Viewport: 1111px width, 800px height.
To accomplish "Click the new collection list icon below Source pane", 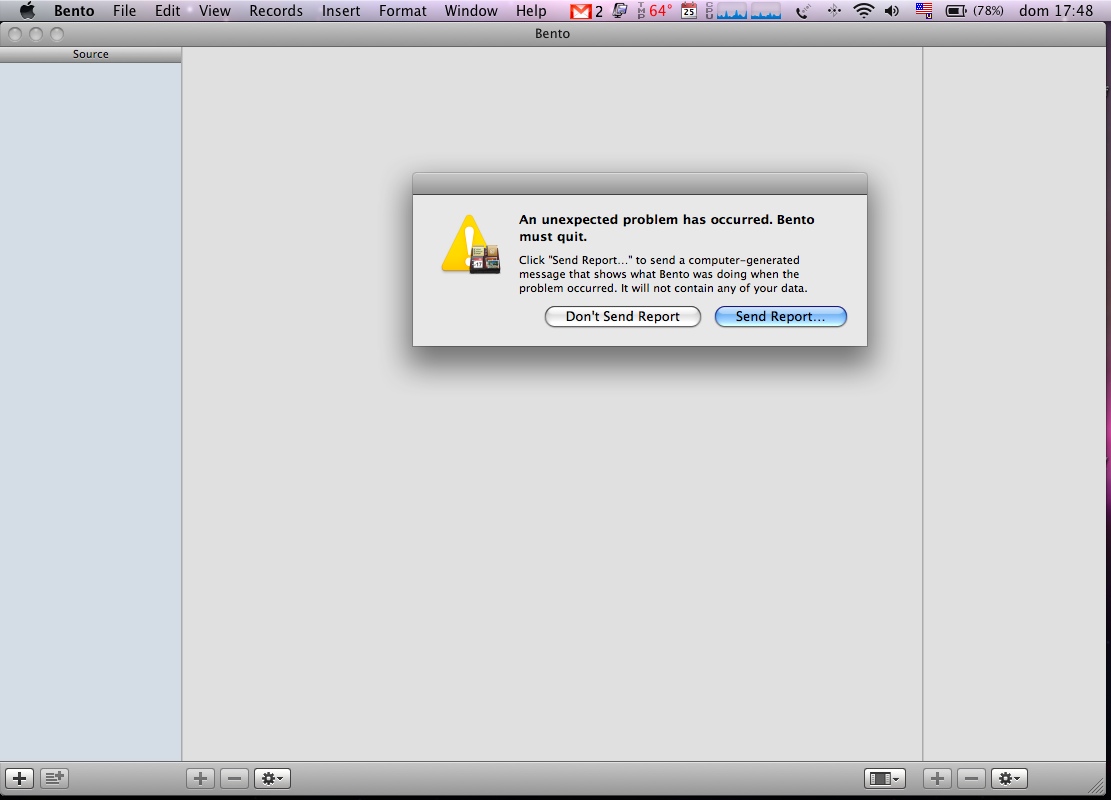I will click(54, 779).
